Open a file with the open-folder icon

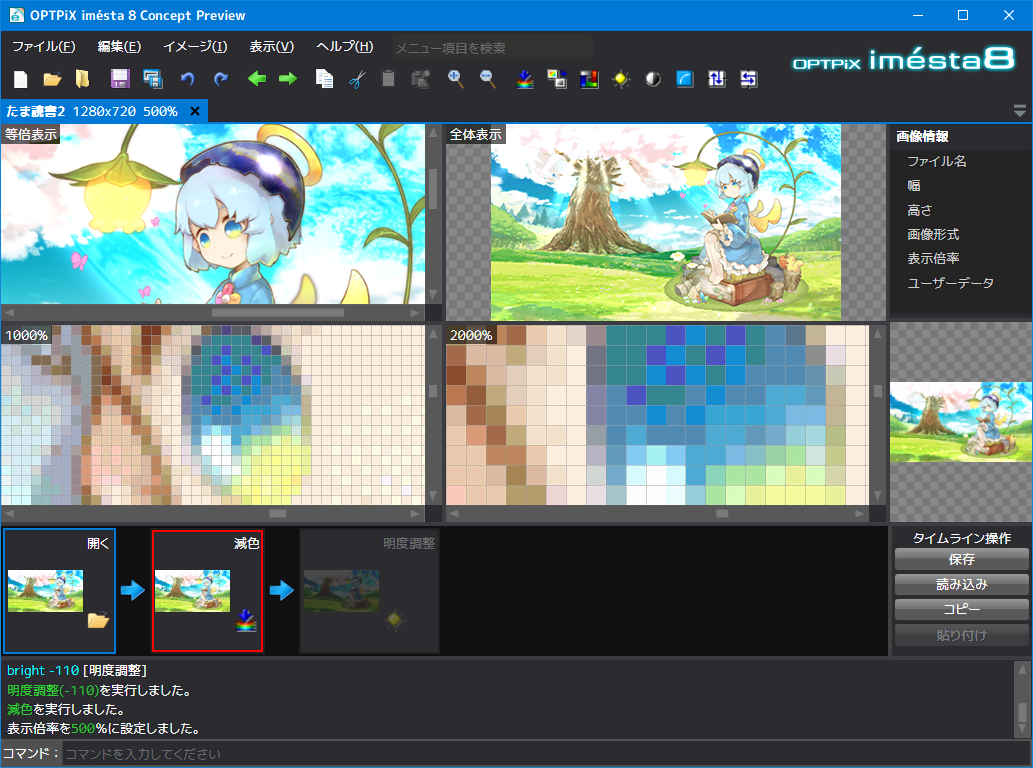(52, 79)
